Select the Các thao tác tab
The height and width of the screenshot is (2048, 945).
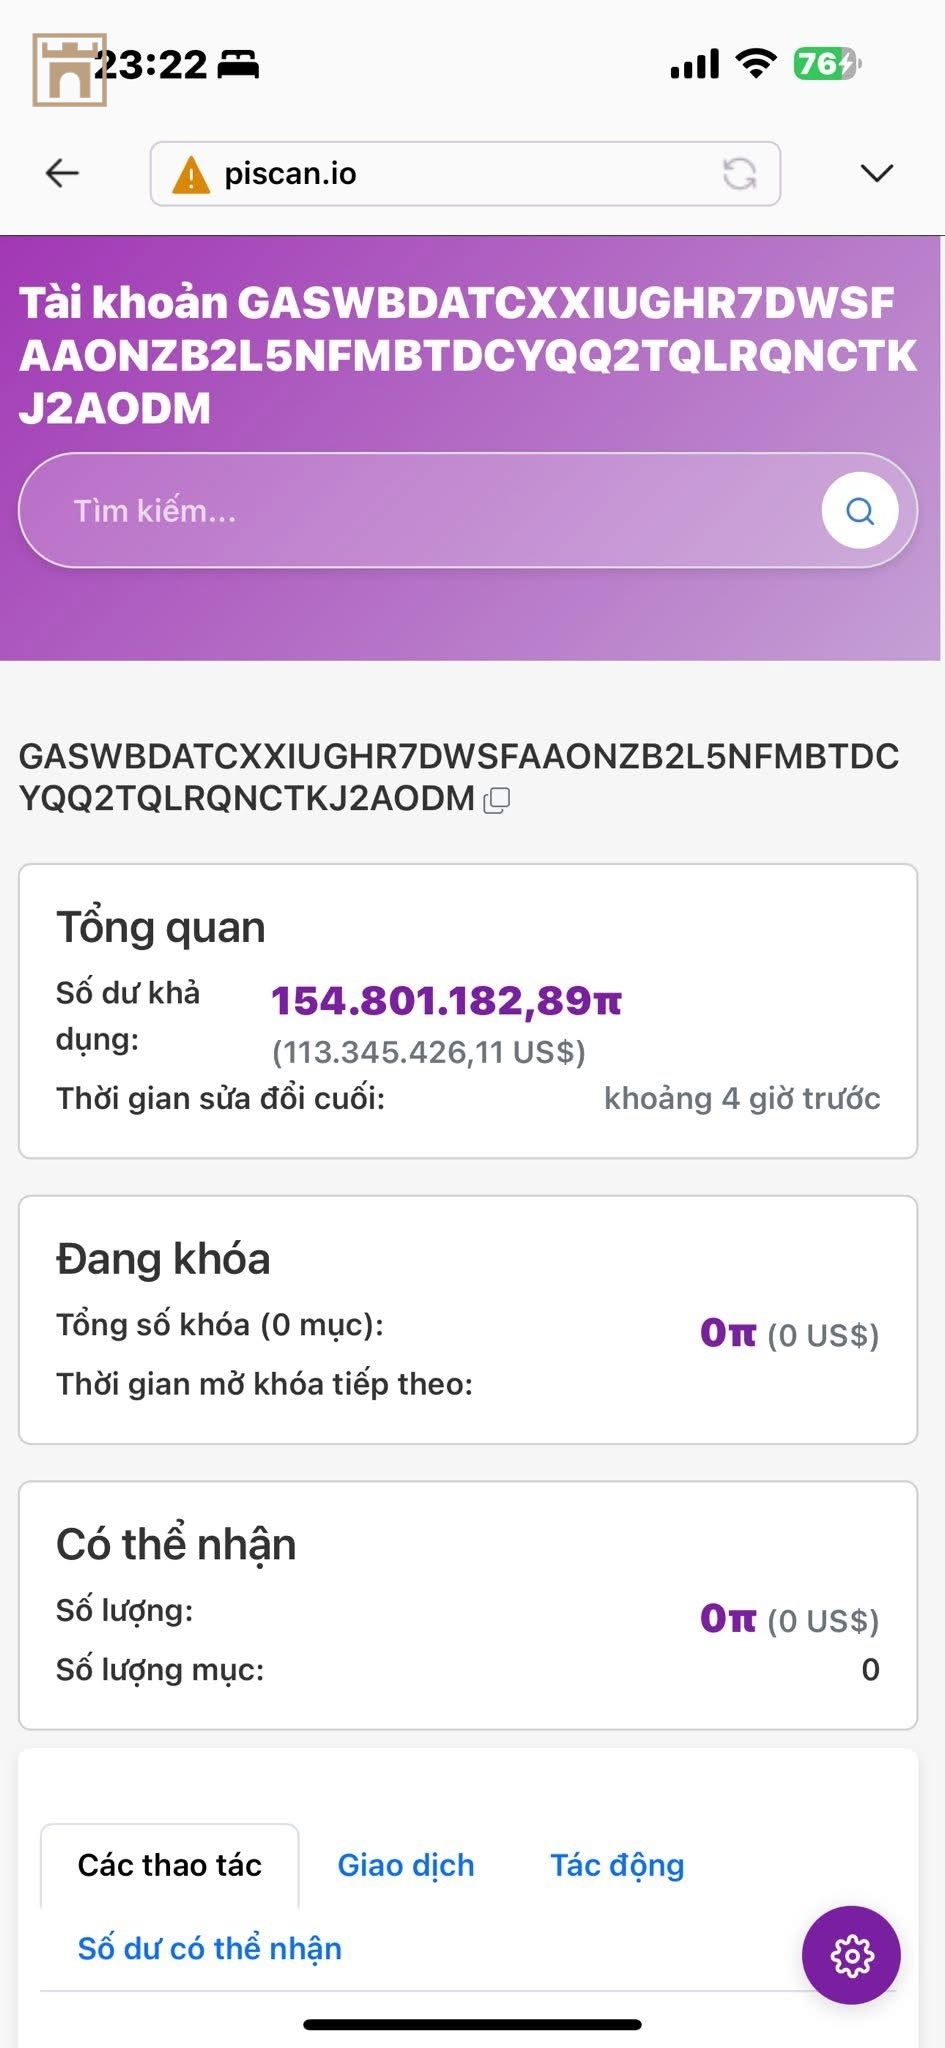pyautogui.click(x=170, y=1865)
